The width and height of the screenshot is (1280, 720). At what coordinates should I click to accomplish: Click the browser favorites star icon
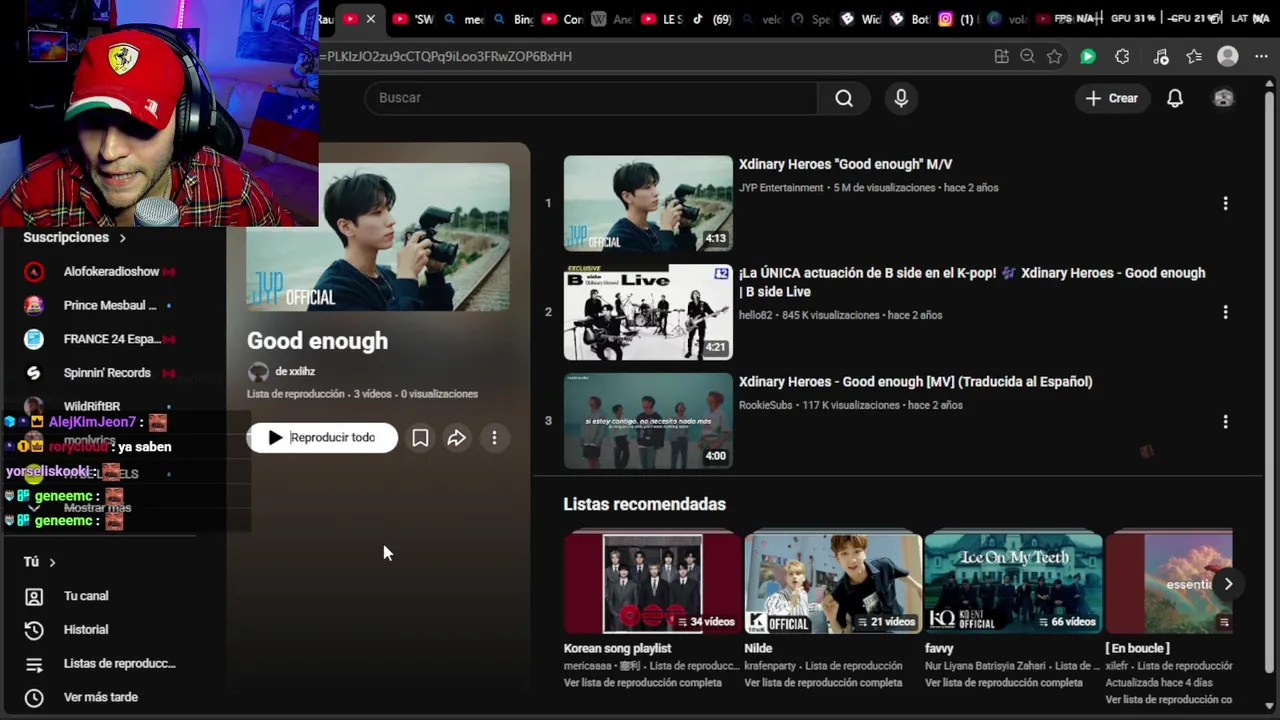[x=1054, y=57]
